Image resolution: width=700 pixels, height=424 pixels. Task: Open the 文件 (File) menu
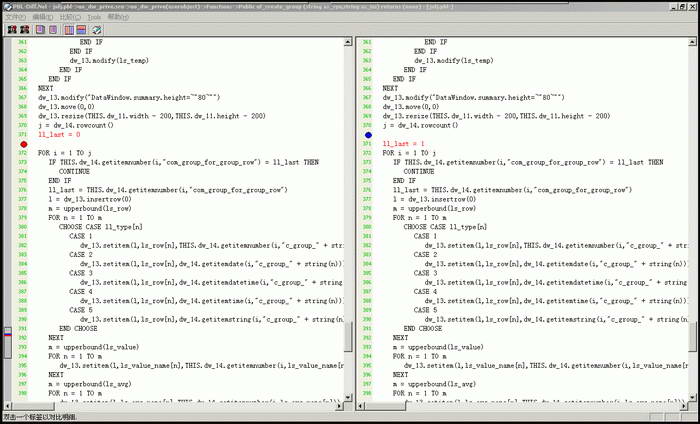(x=15, y=17)
